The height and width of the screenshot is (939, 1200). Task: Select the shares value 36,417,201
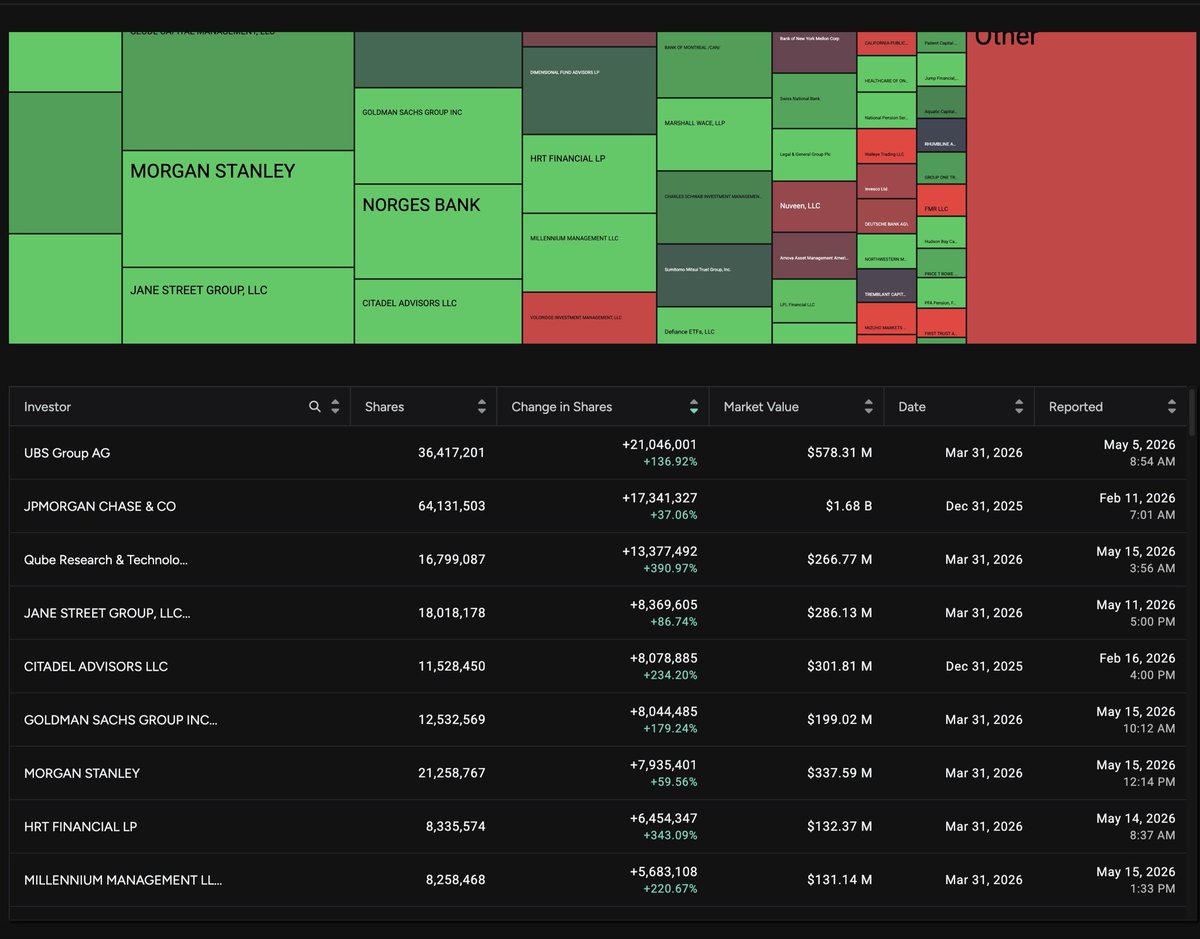(451, 453)
